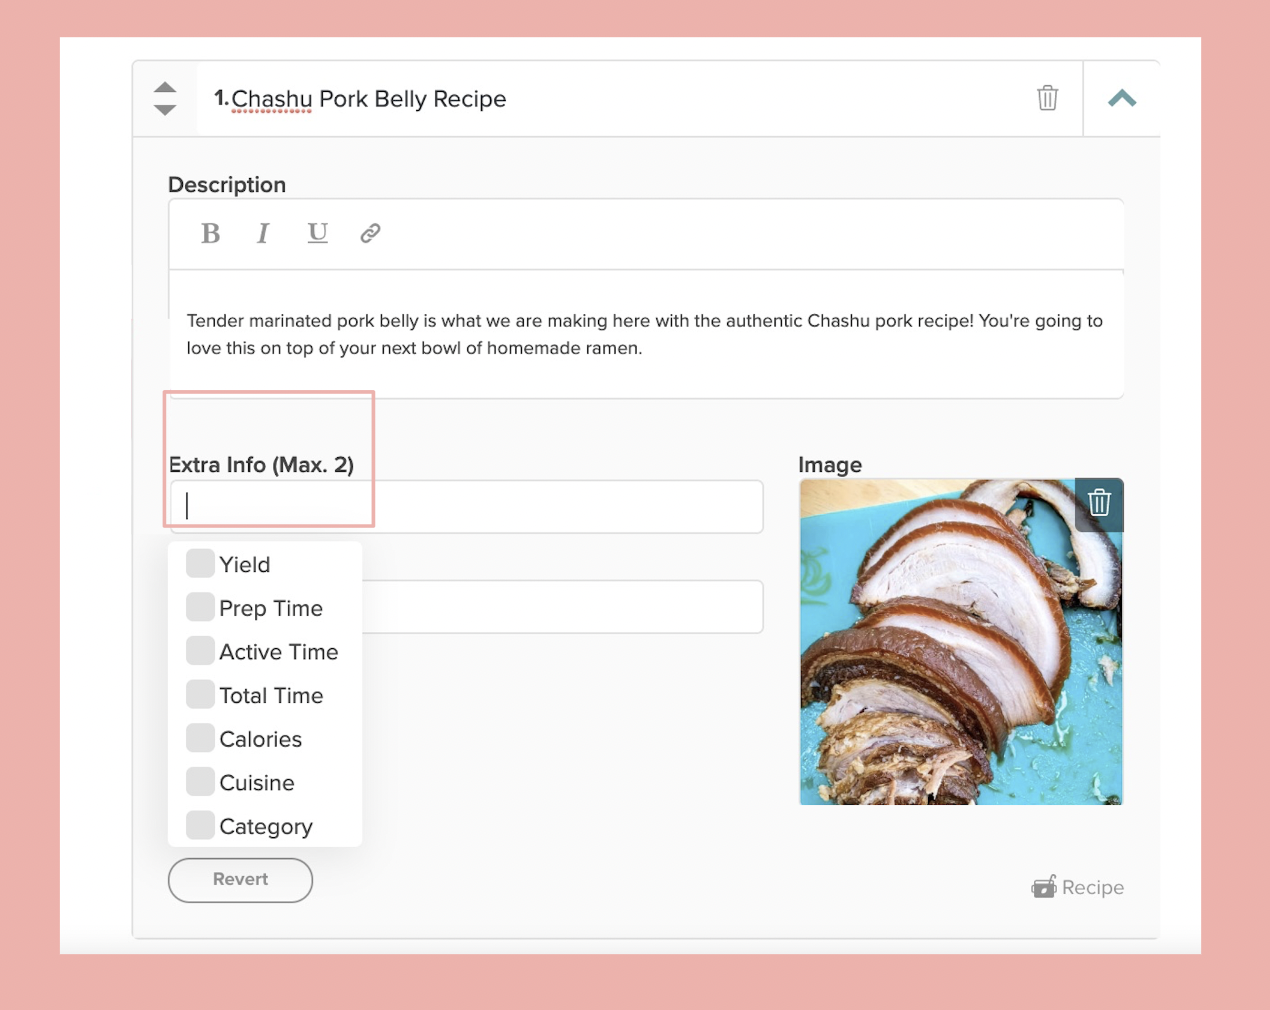The width and height of the screenshot is (1270, 1010).
Task: Insert a hyperlink with the link icon
Action: (370, 233)
